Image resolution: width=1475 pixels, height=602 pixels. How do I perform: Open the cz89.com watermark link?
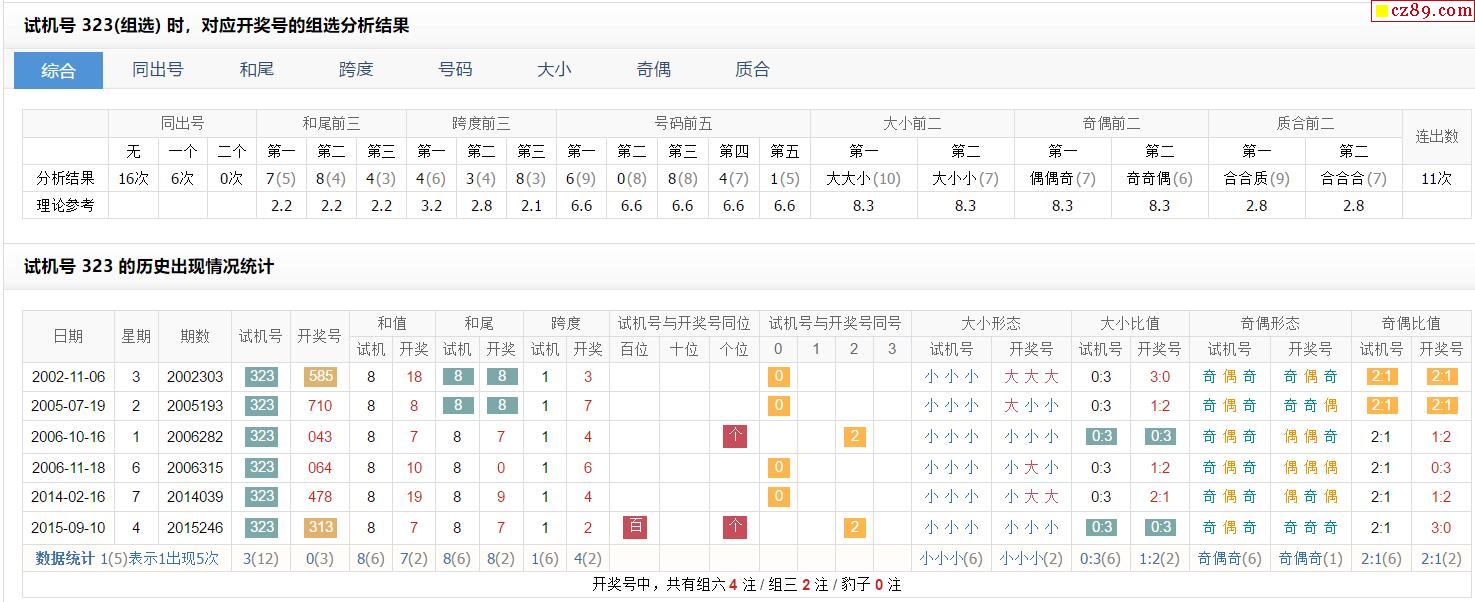[x=1420, y=11]
